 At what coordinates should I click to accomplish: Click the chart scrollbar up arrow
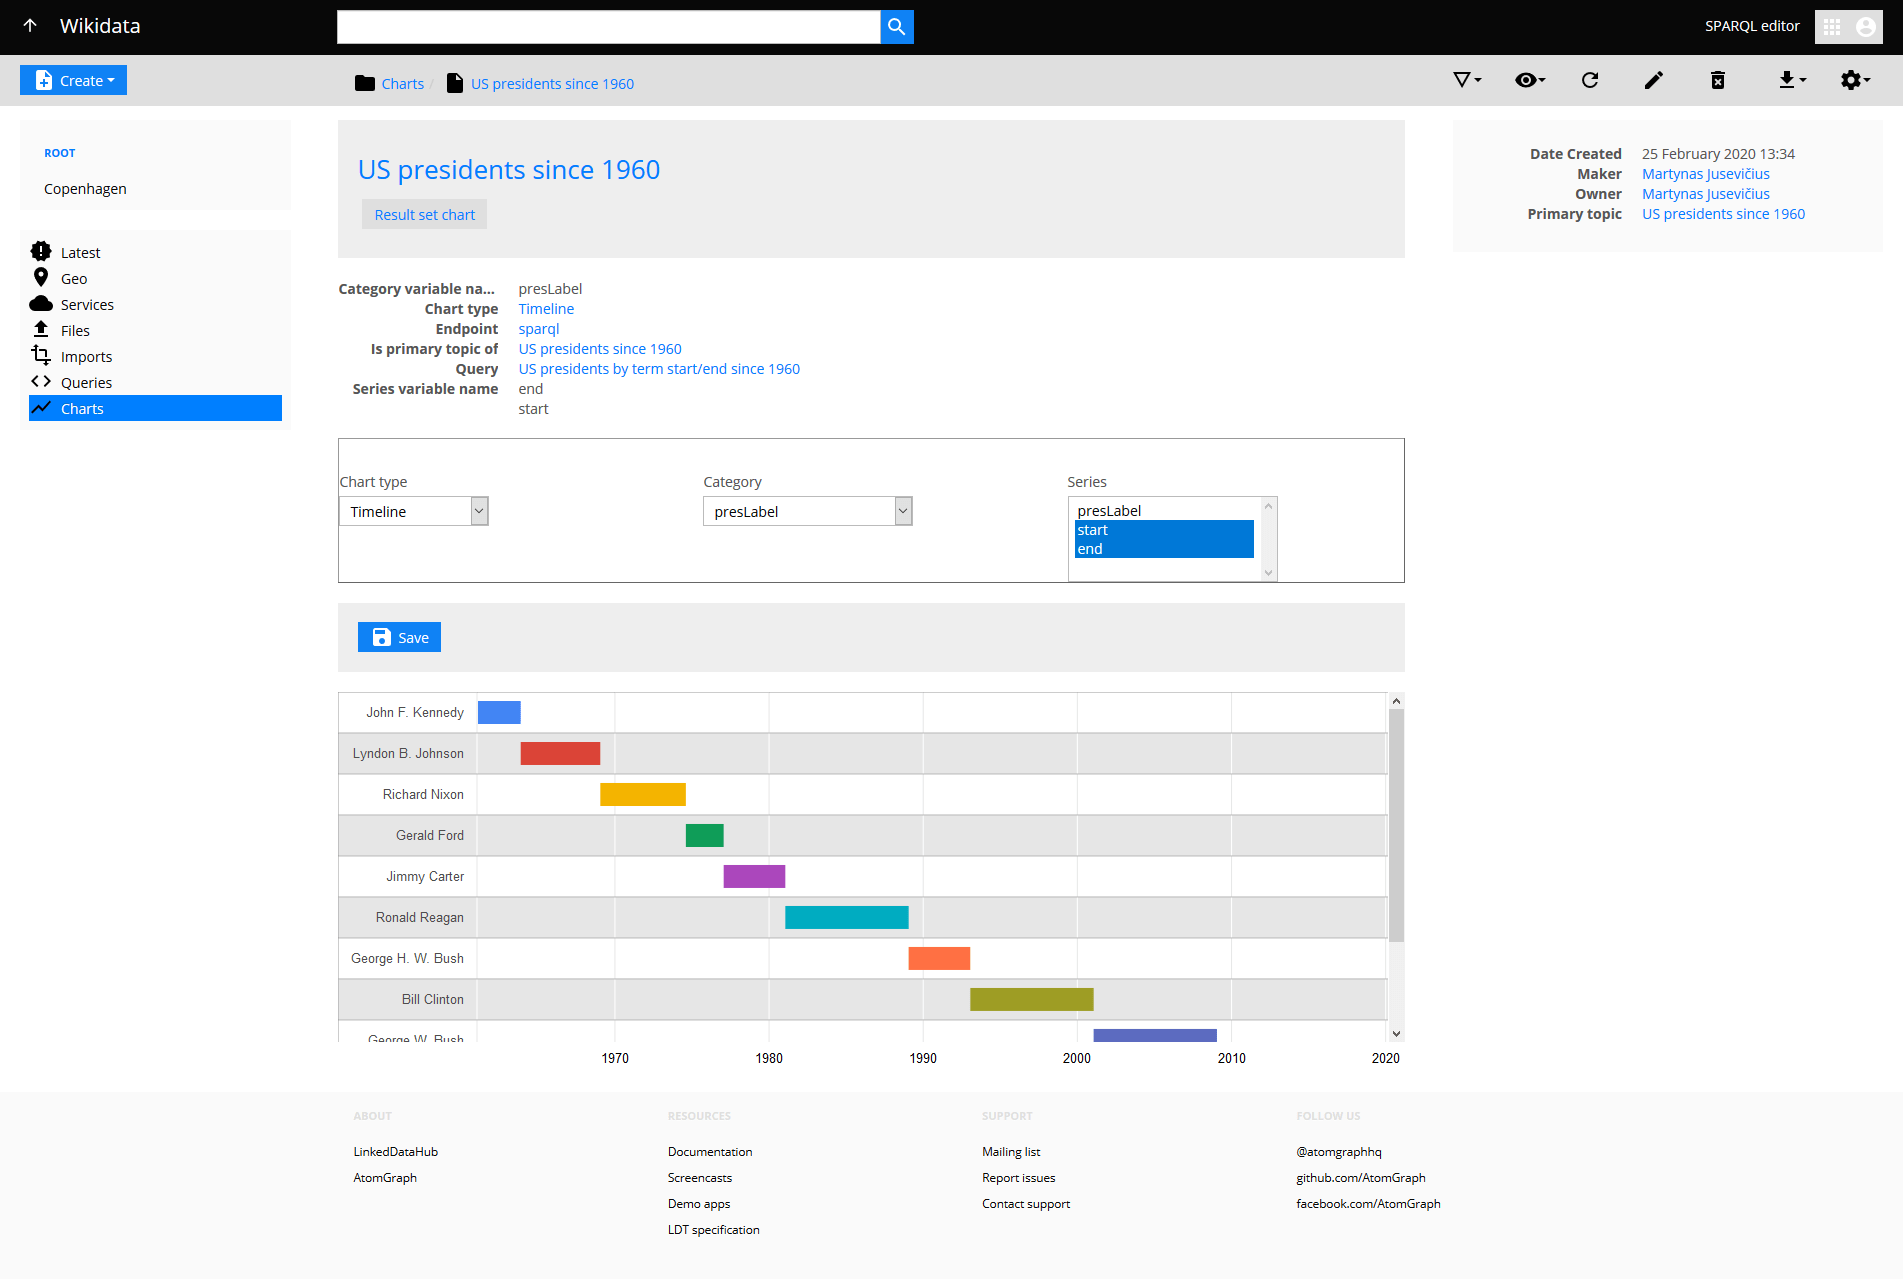point(1397,701)
